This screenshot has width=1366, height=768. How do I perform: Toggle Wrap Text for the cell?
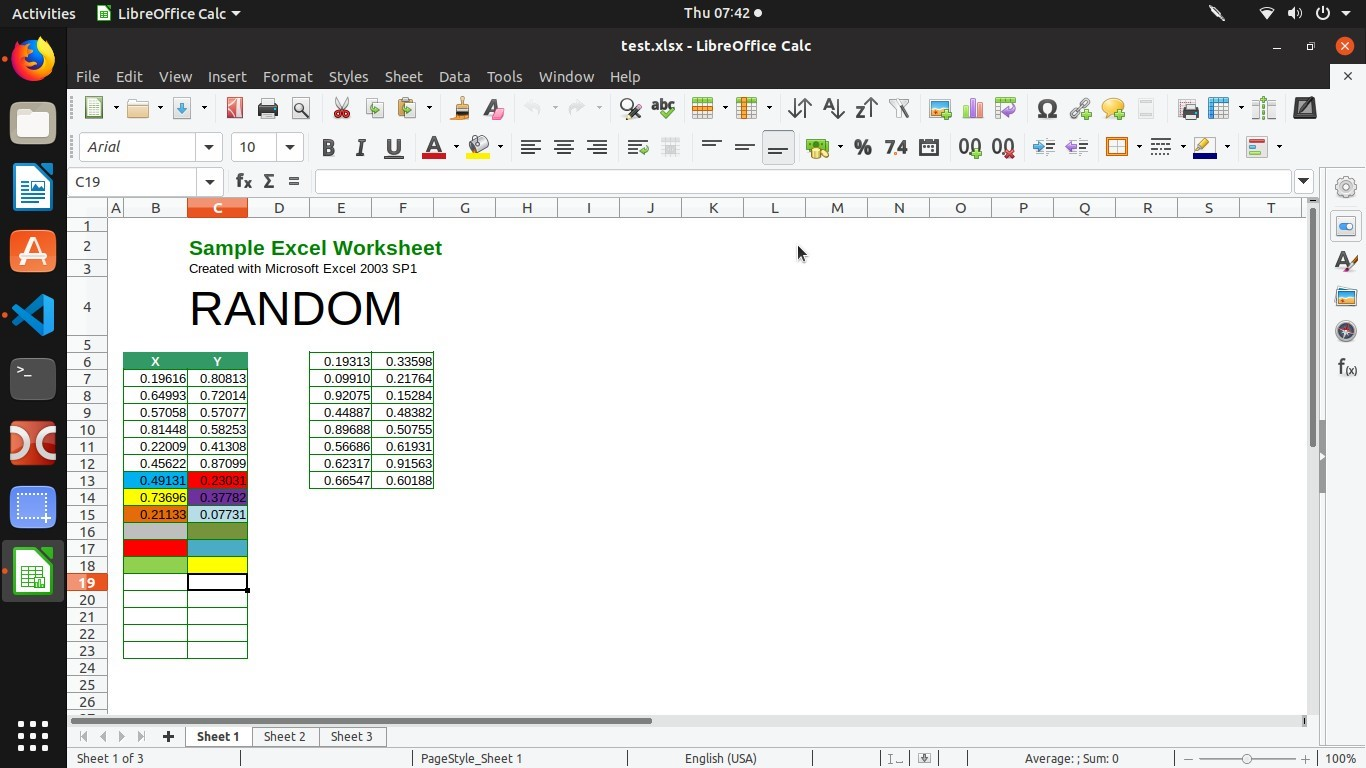[637, 147]
